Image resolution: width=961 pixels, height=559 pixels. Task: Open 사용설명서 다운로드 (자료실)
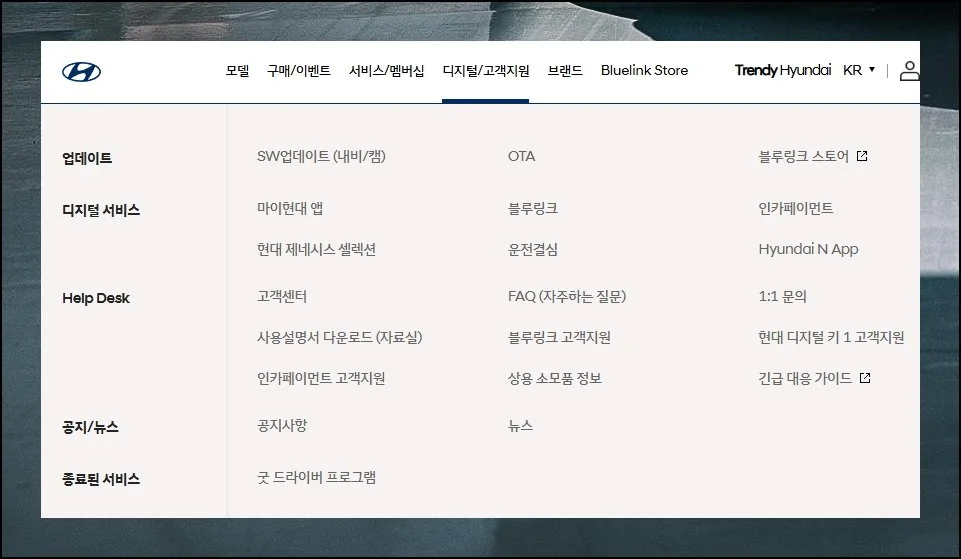(x=339, y=337)
